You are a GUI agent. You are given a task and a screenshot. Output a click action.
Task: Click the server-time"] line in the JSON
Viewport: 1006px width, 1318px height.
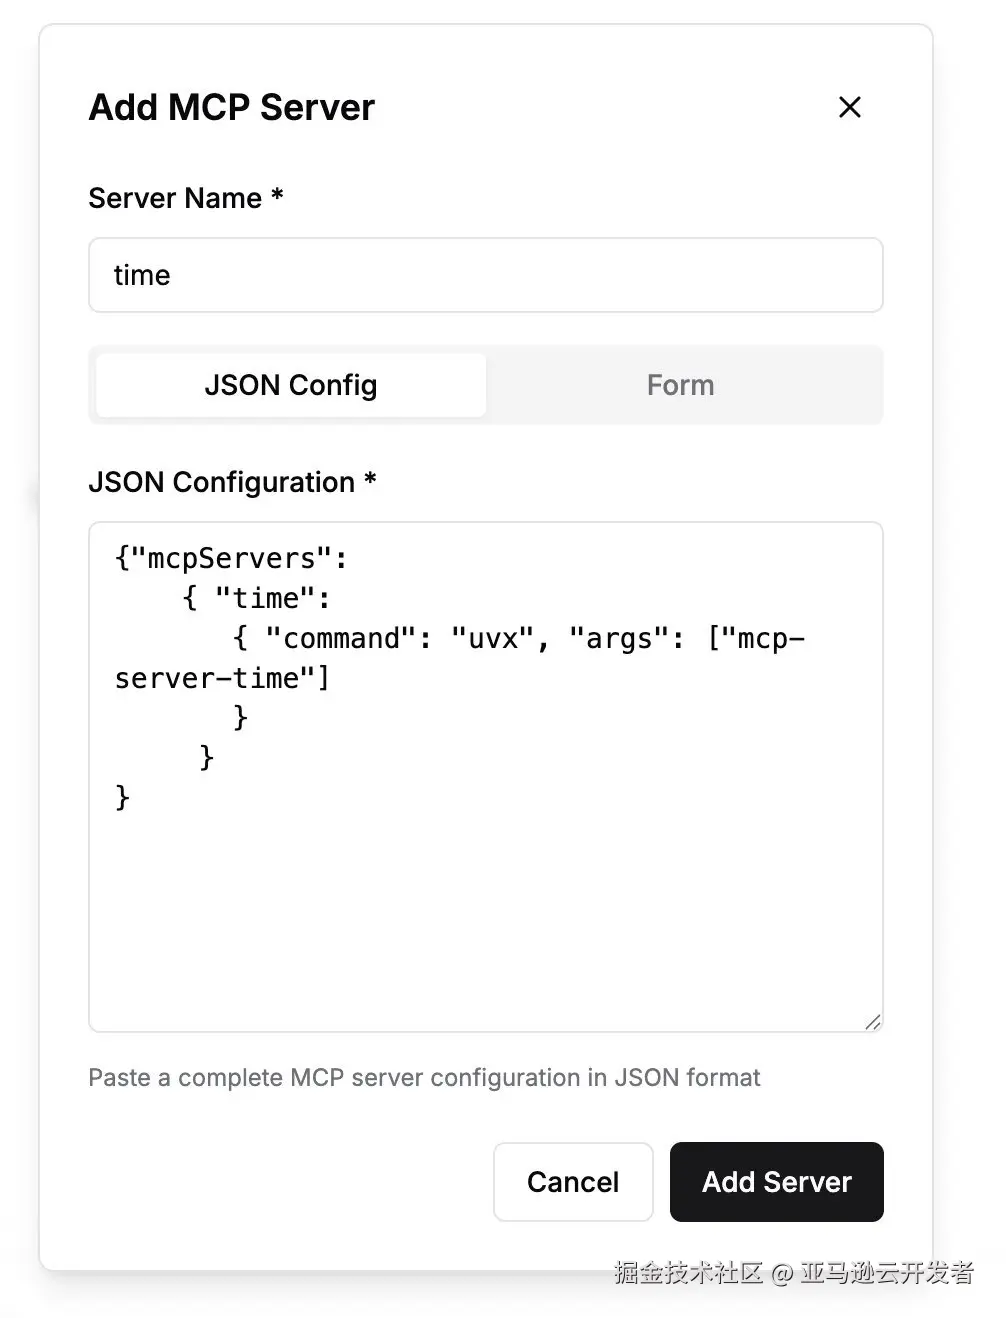(x=222, y=678)
